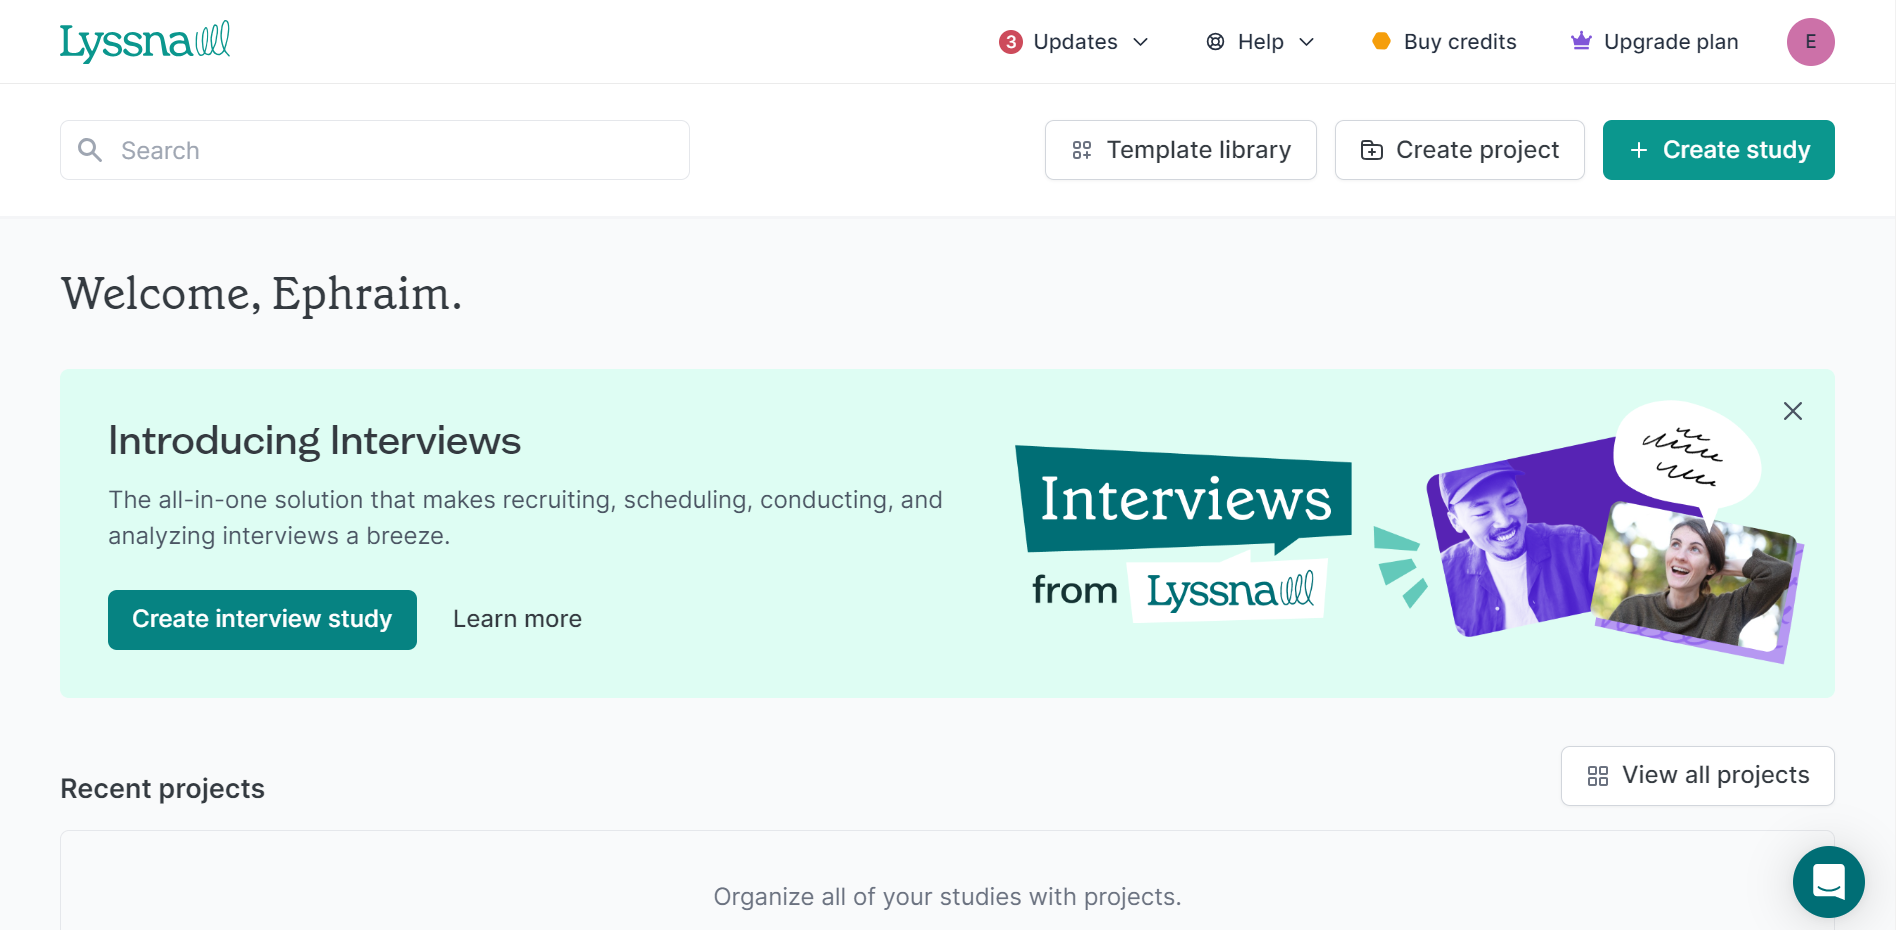Click the Create project button

[1460, 150]
